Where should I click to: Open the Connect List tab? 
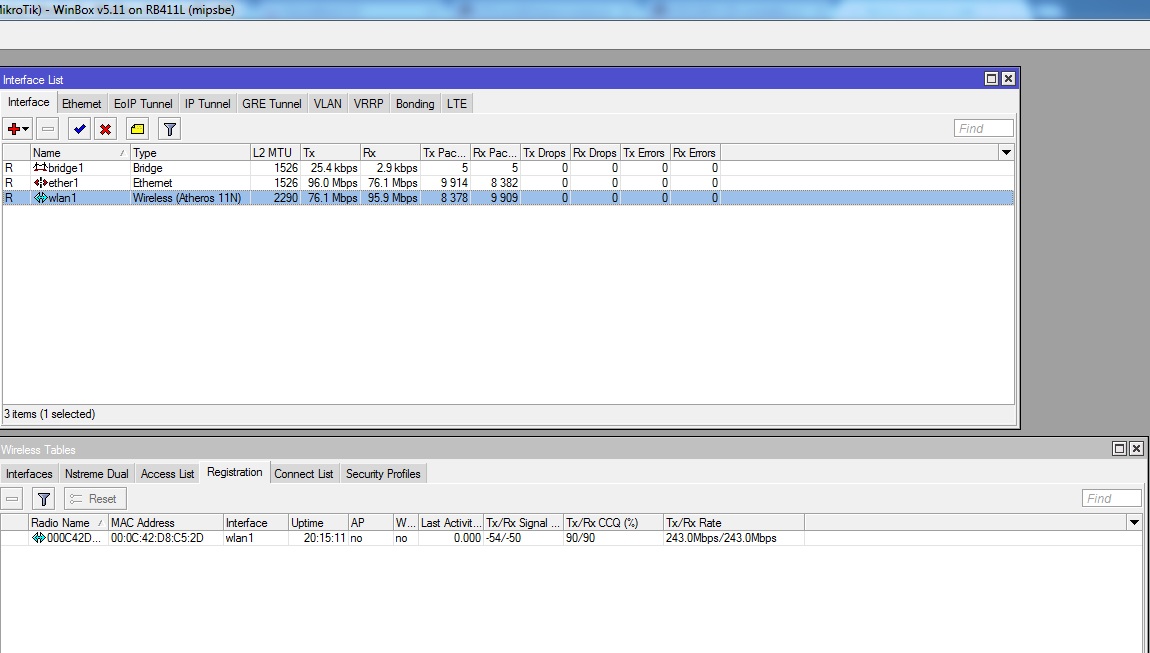click(304, 474)
